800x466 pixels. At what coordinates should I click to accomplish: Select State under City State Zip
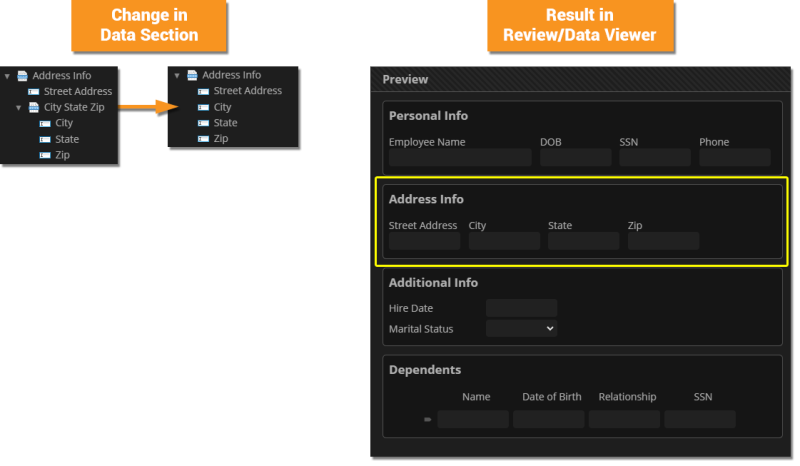[x=67, y=139]
